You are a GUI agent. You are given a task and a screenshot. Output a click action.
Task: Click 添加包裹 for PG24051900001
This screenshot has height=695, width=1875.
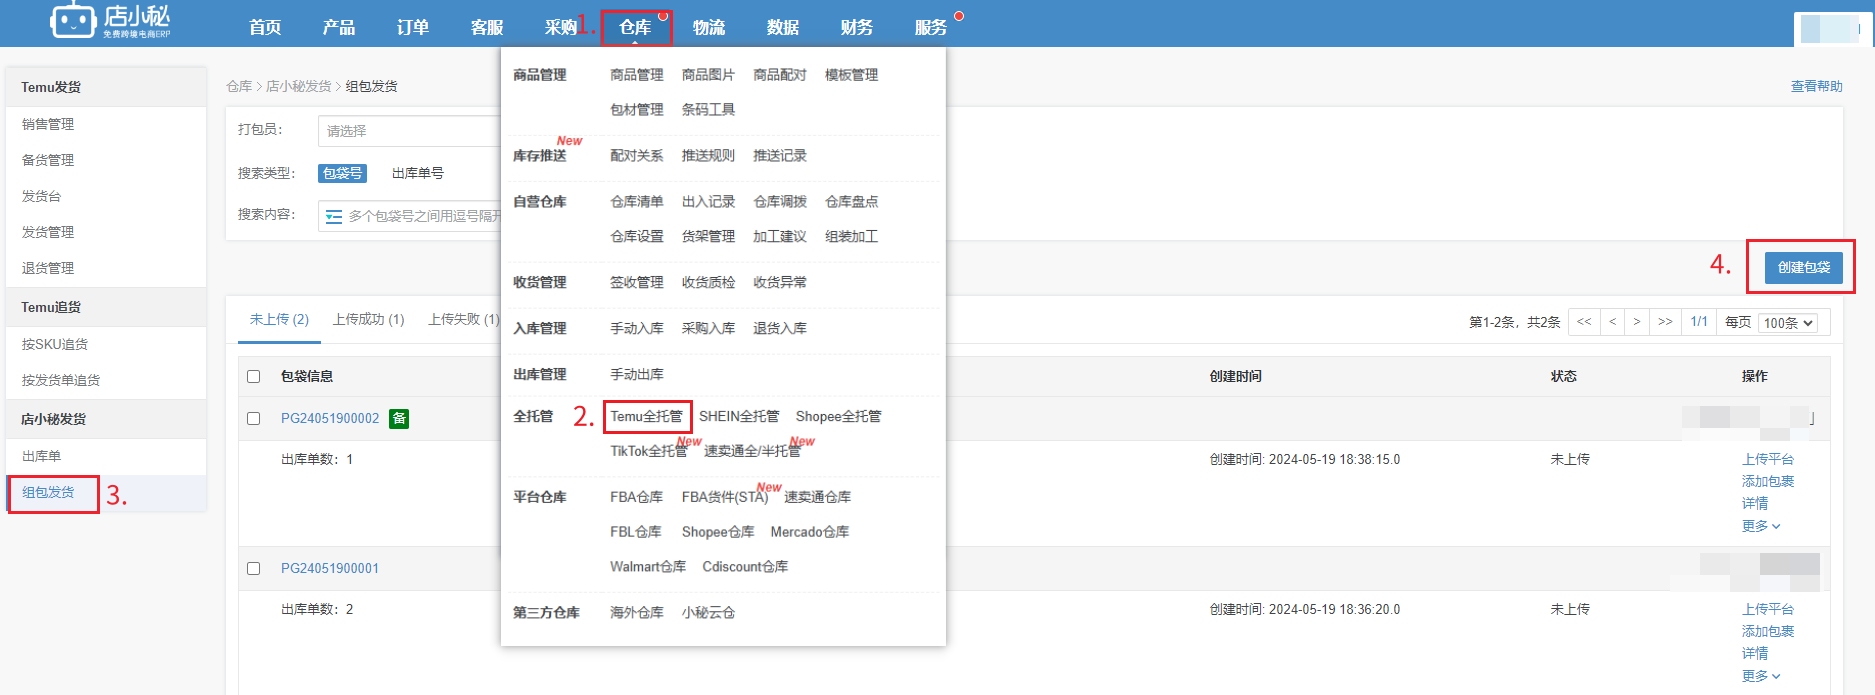(1768, 632)
